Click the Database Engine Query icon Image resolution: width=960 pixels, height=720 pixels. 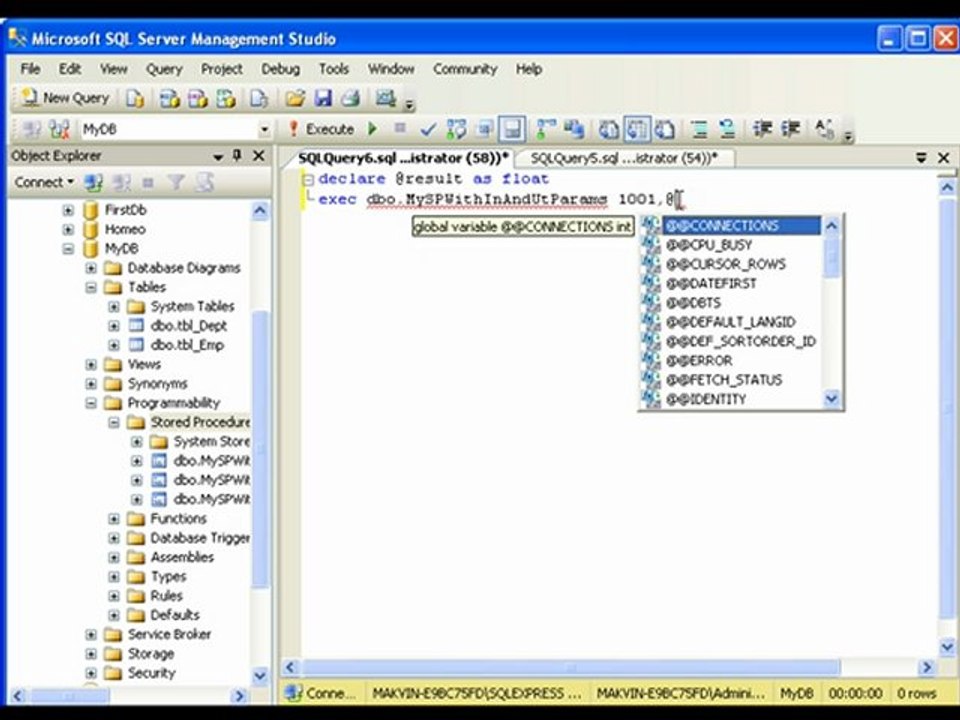point(135,98)
